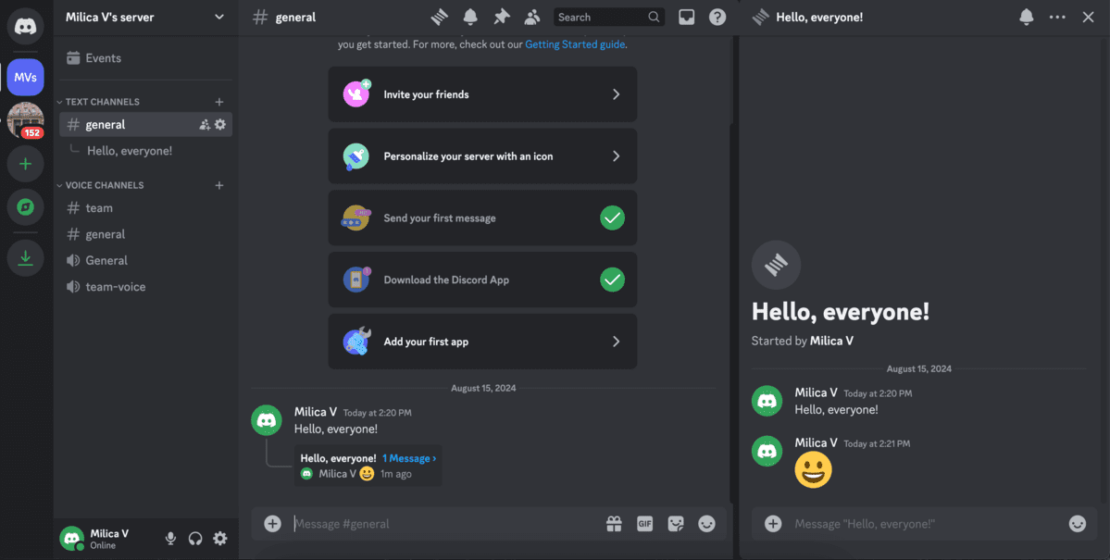The height and width of the screenshot is (560, 1110).
Task: Click the Message #general input field
Action: 440,524
